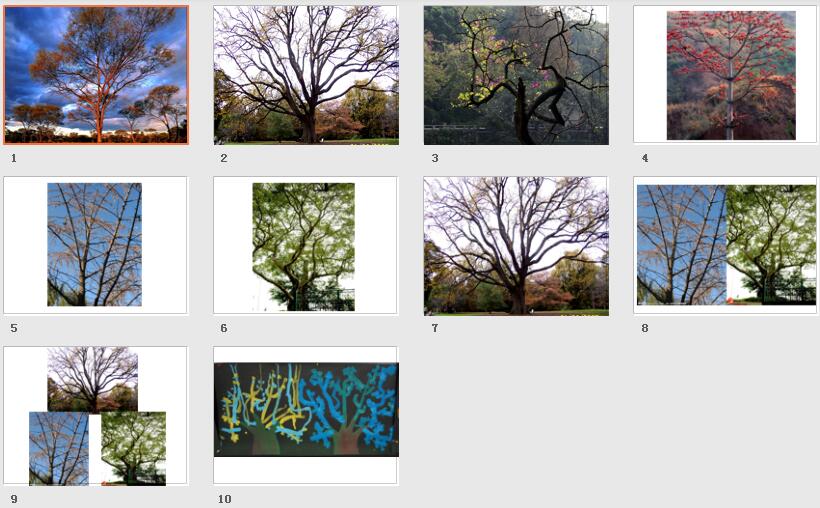Click the number 4 label below the slide

point(645,158)
